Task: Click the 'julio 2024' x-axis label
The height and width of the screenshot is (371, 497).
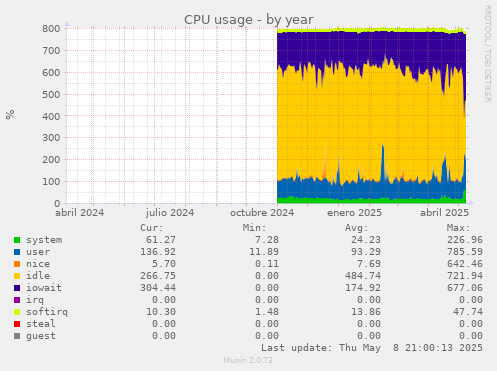Action: point(170,213)
